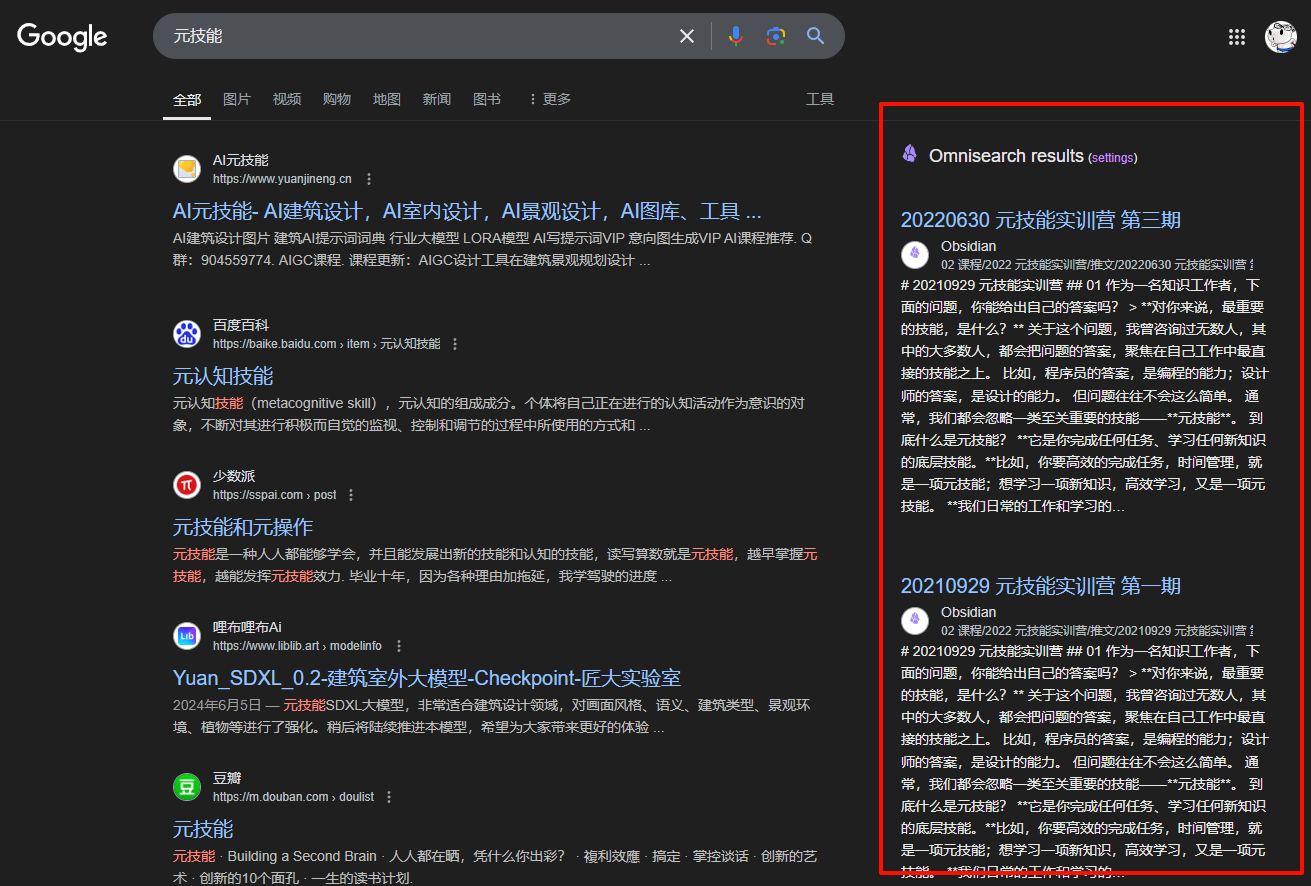The height and width of the screenshot is (886, 1311).
Task: Switch to the 地图 tab
Action: pos(387,99)
